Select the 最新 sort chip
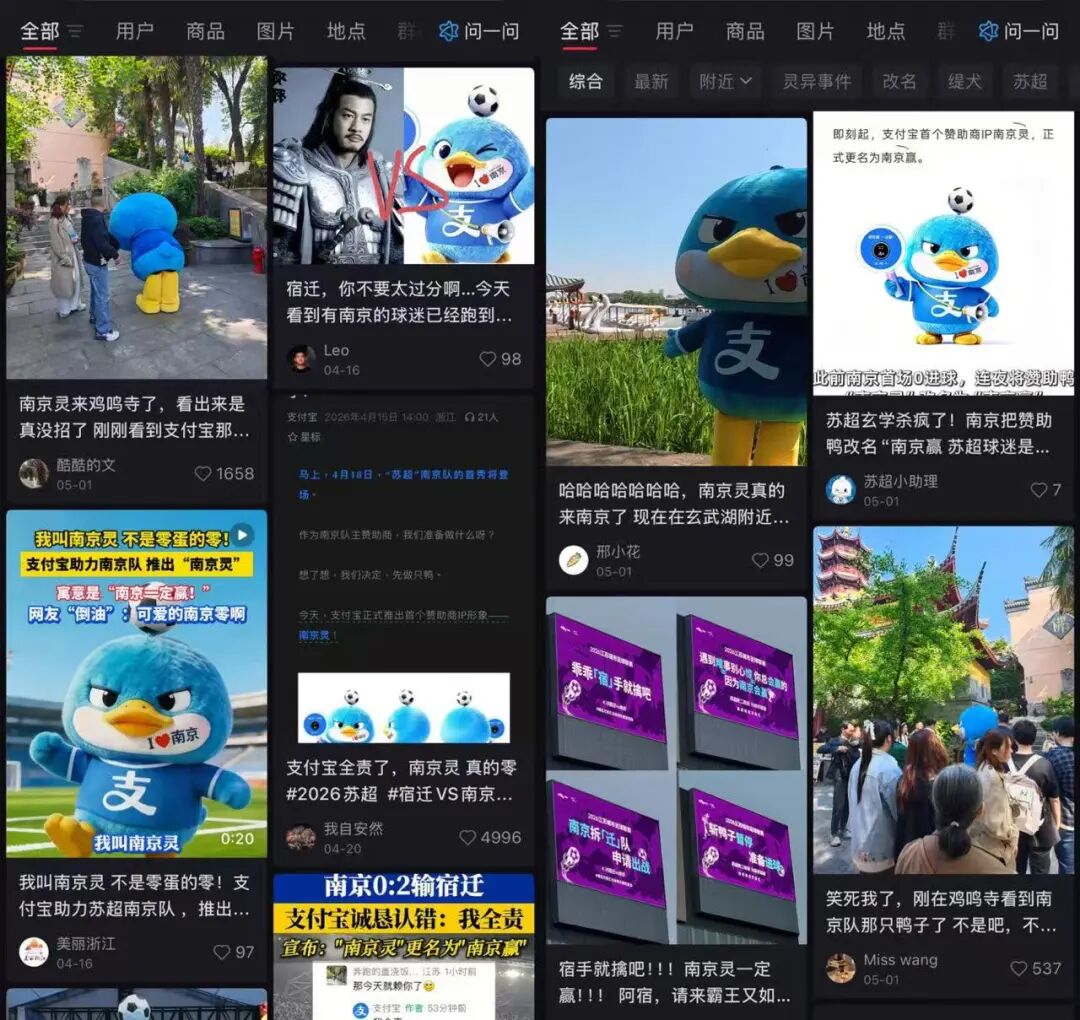Viewport: 1080px width, 1020px height. coord(651,81)
